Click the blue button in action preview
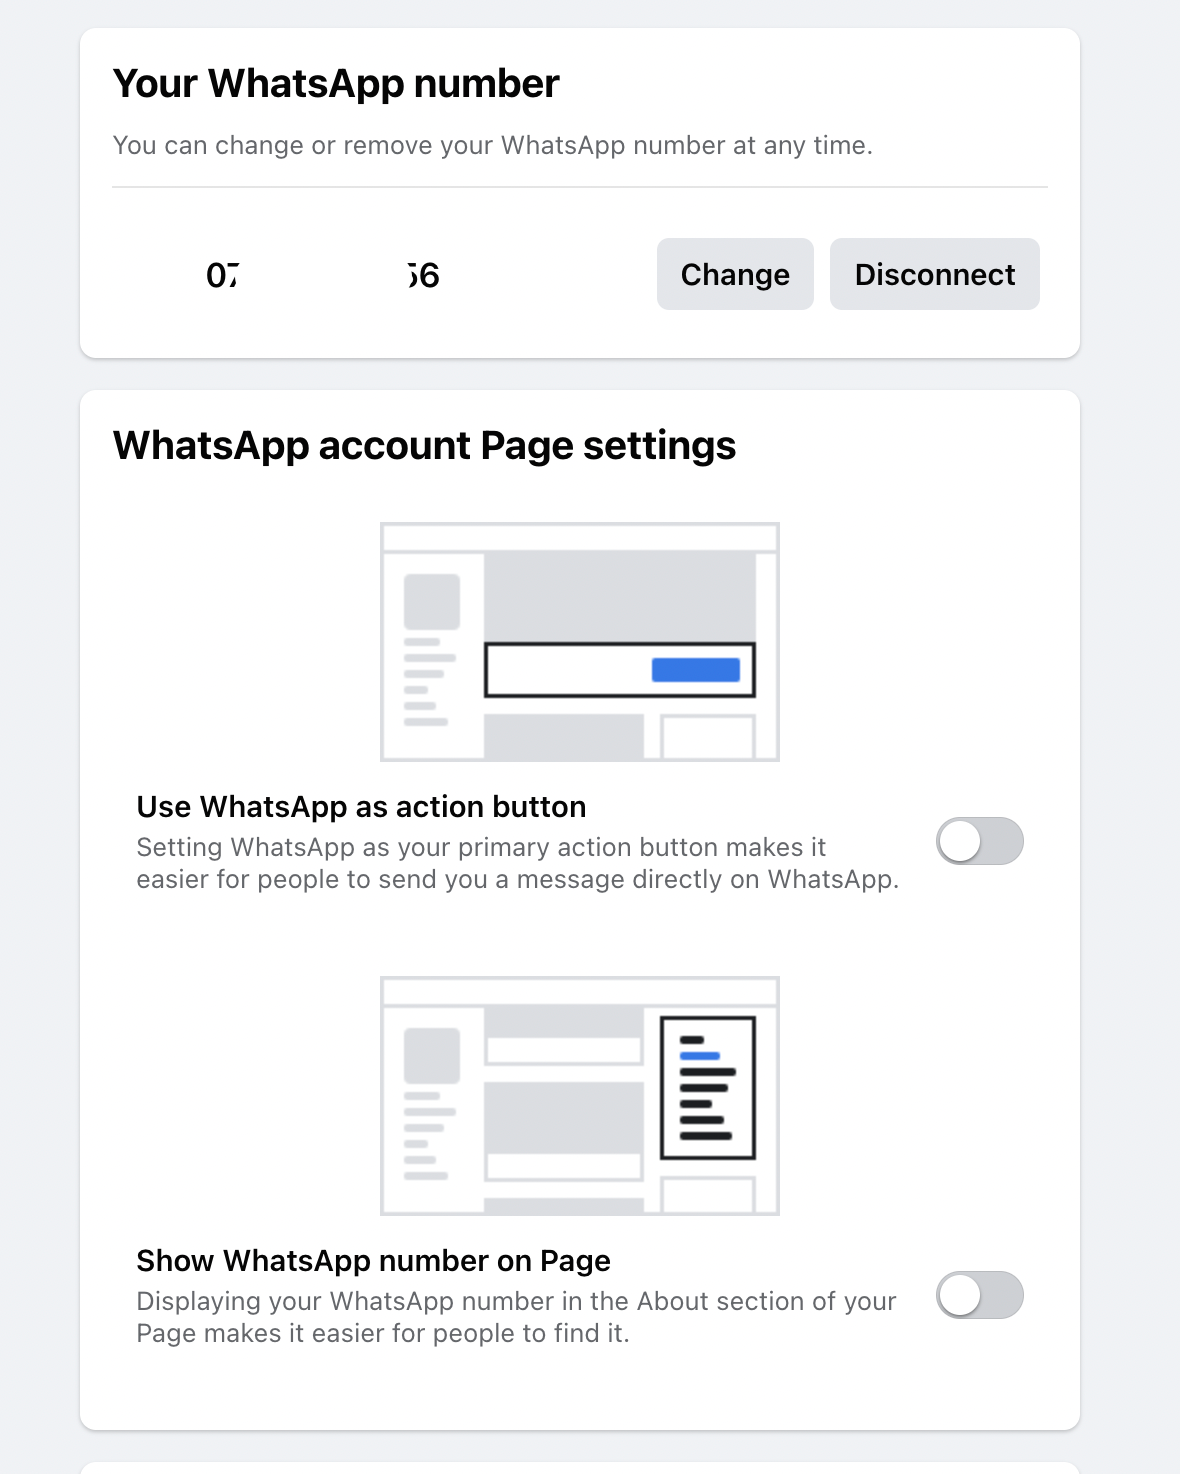 696,670
